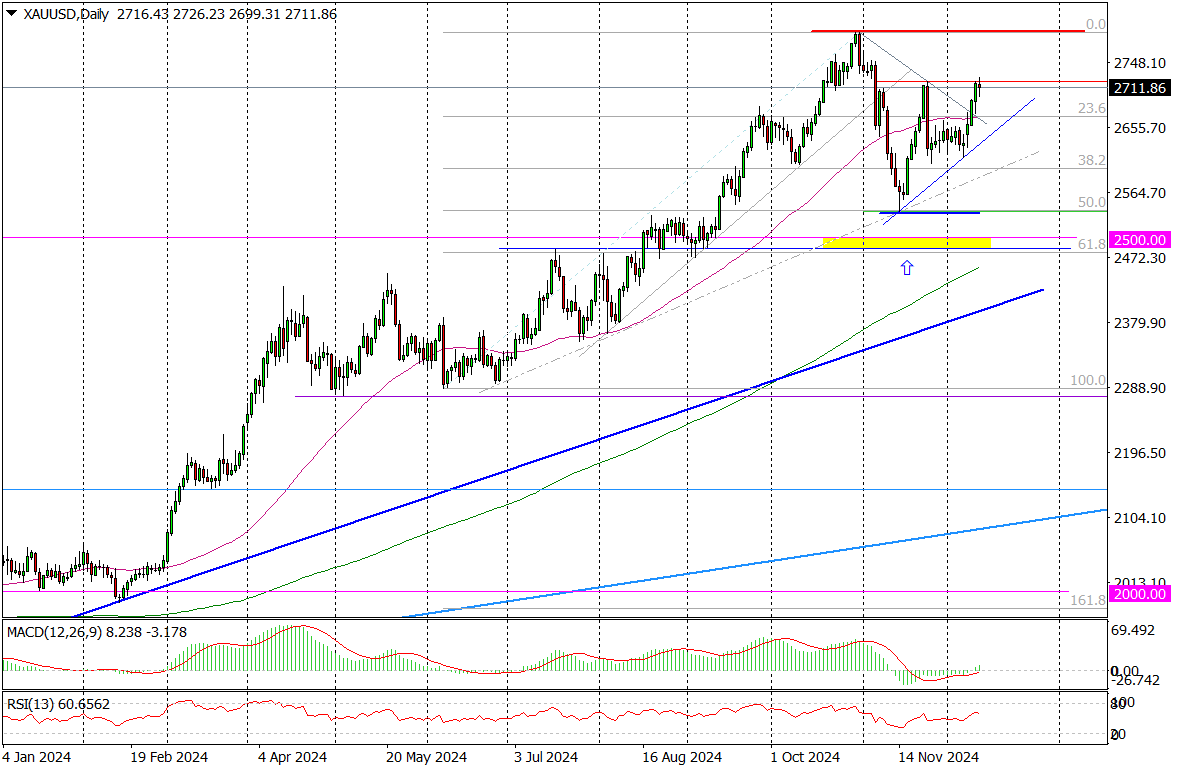Click the Fibonacci 38.2 level label
1179x771 pixels.
click(1092, 160)
